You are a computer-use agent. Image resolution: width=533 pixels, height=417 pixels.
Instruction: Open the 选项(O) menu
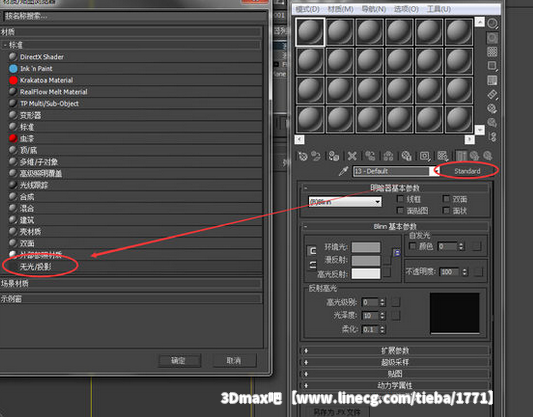tap(406, 9)
